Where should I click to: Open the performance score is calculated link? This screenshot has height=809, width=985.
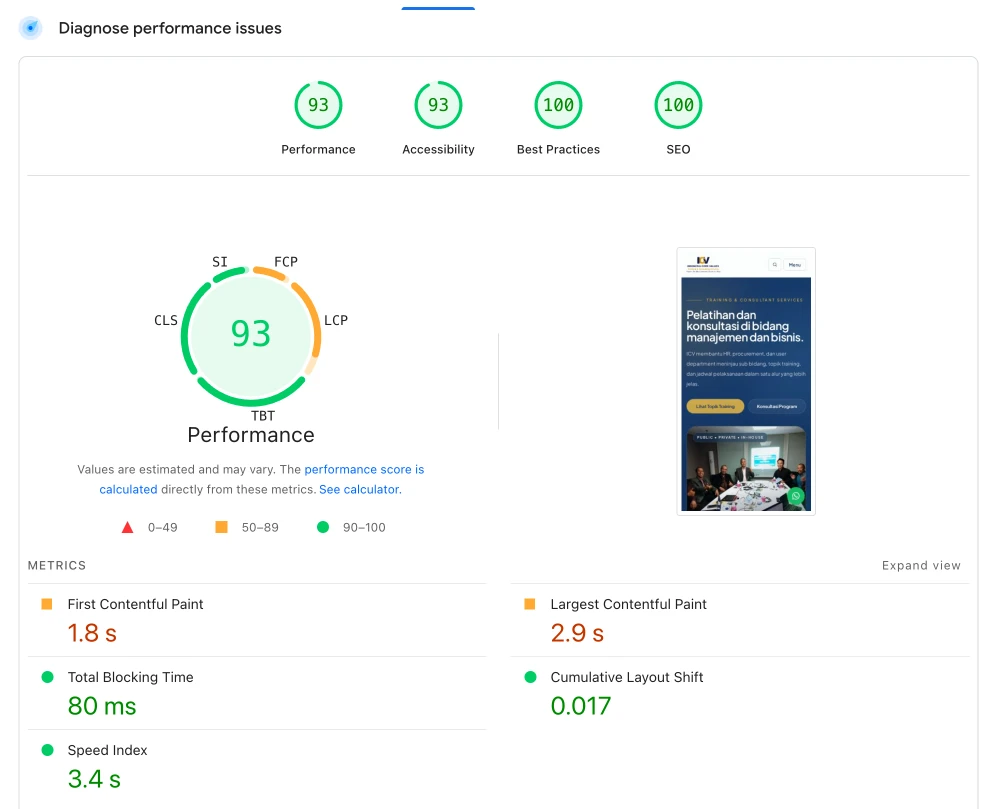pyautogui.click(x=364, y=469)
